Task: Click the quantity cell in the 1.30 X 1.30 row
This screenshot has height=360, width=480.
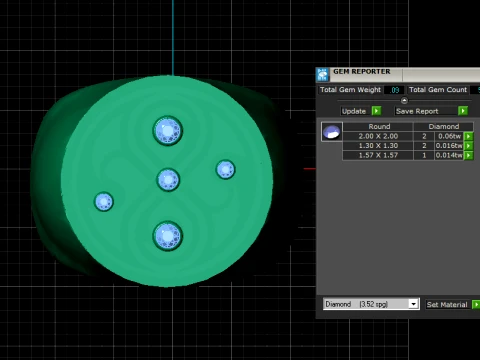Action: [x=424, y=146]
